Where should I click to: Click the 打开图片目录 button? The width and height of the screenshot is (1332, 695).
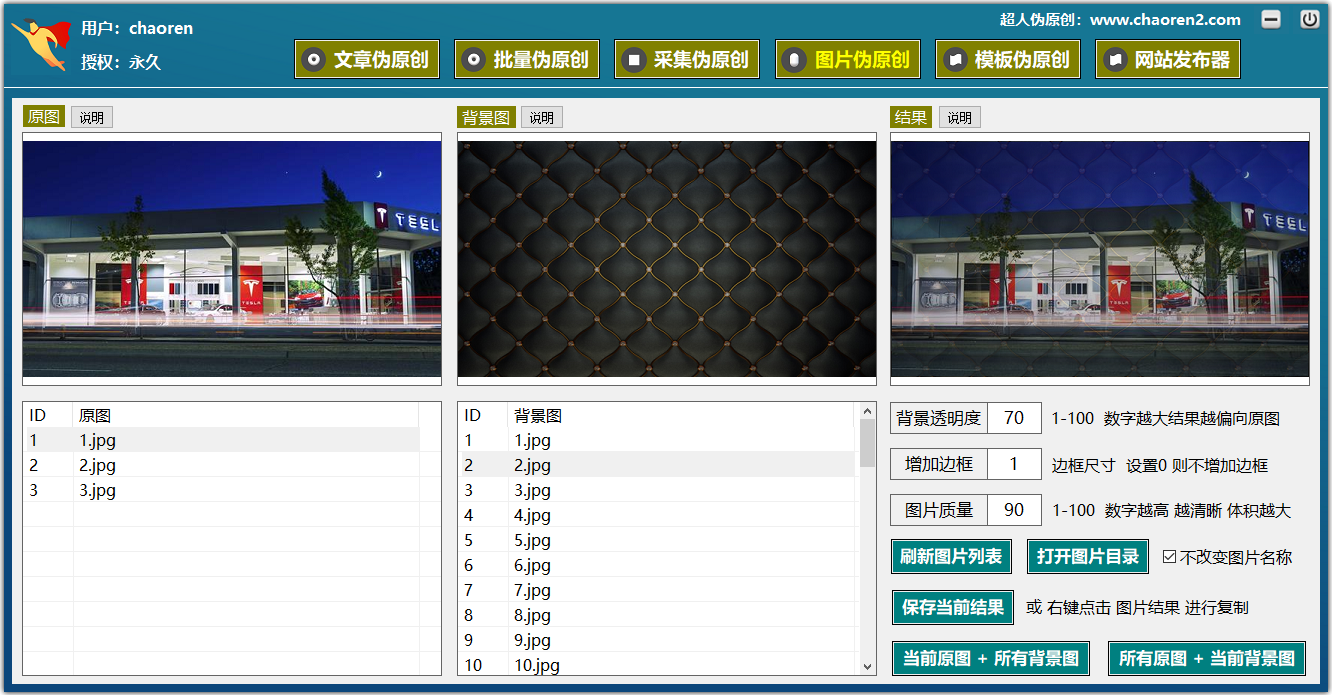pyautogui.click(x=1088, y=556)
